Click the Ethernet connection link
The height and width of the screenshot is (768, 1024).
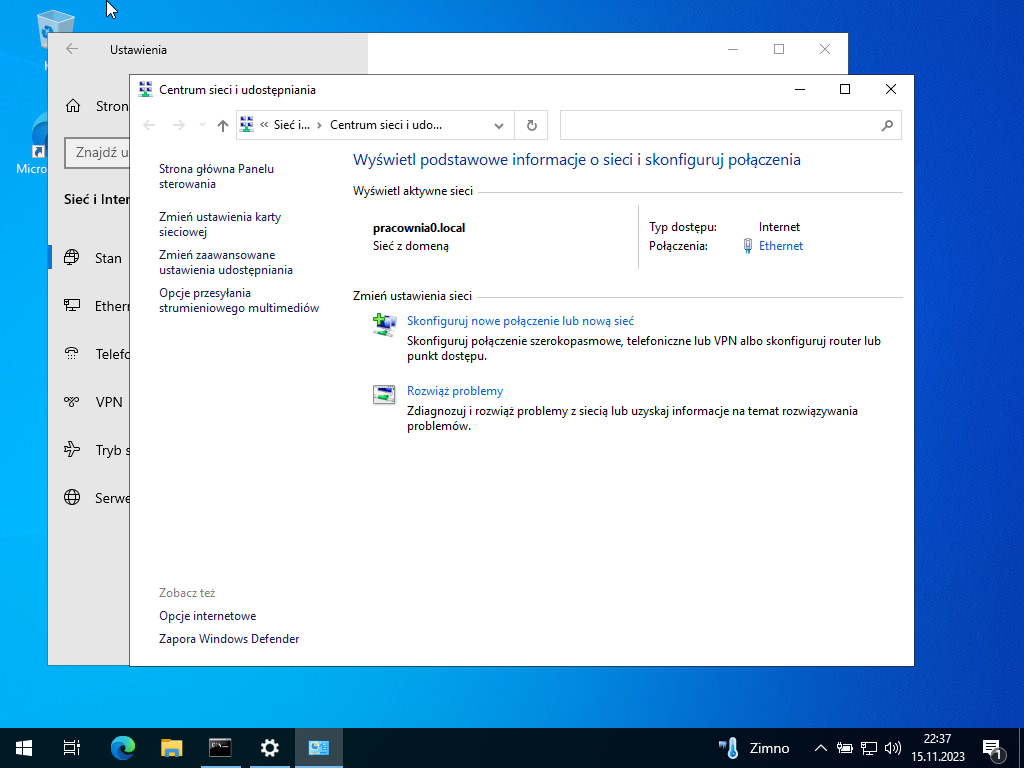point(780,246)
